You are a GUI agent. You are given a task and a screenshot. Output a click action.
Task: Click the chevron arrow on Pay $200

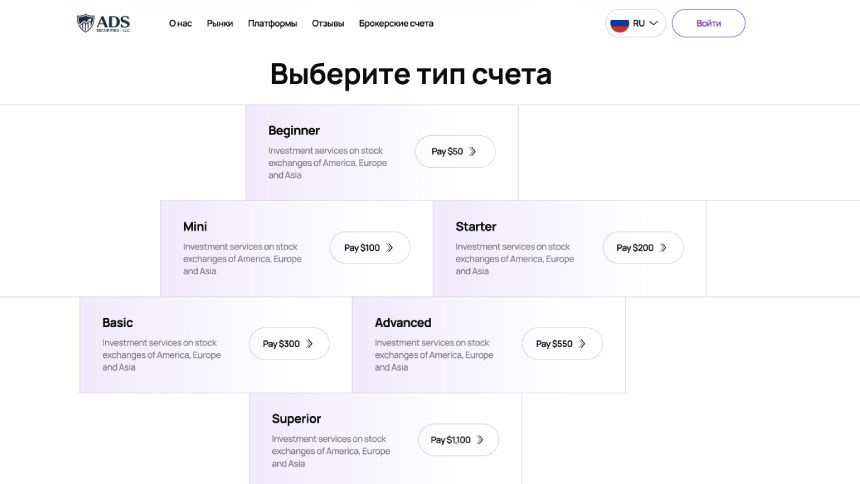663,247
